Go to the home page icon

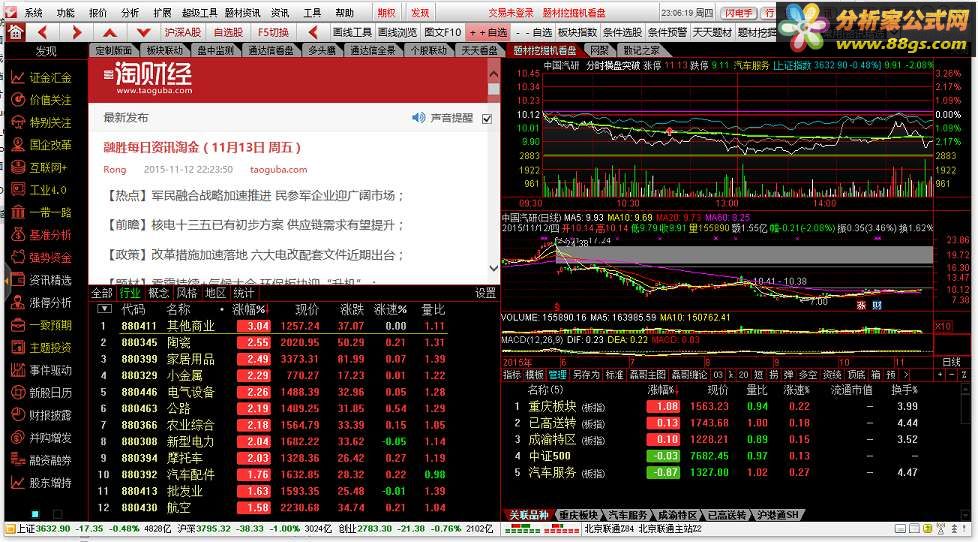click(15, 32)
